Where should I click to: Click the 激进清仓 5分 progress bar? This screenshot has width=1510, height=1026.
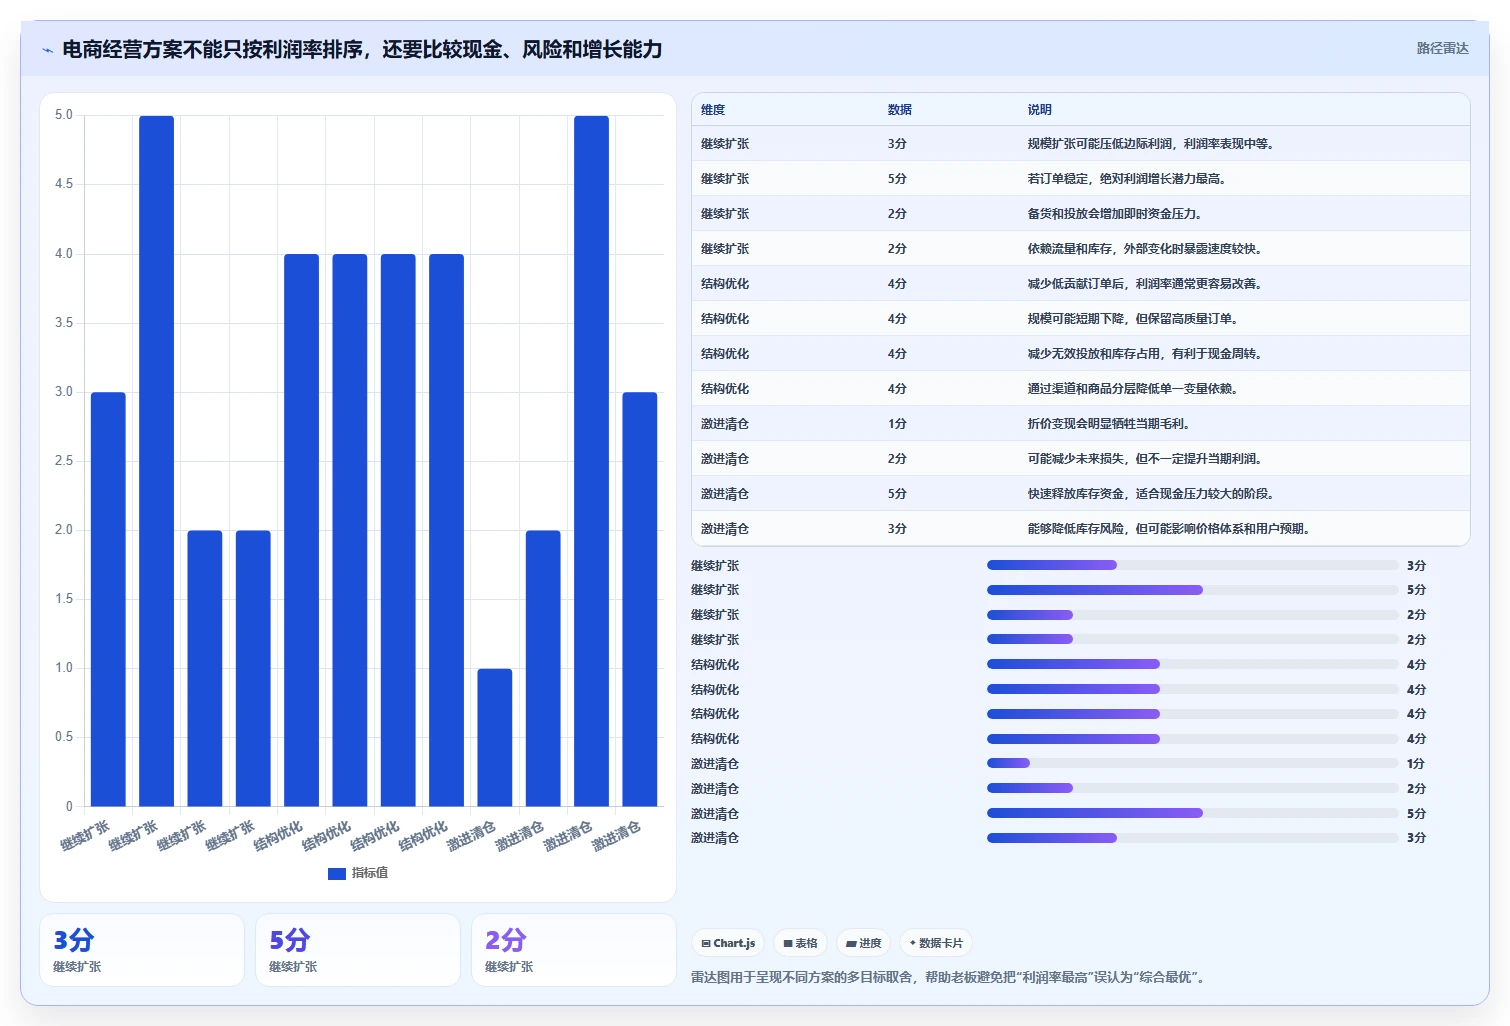[1192, 813]
